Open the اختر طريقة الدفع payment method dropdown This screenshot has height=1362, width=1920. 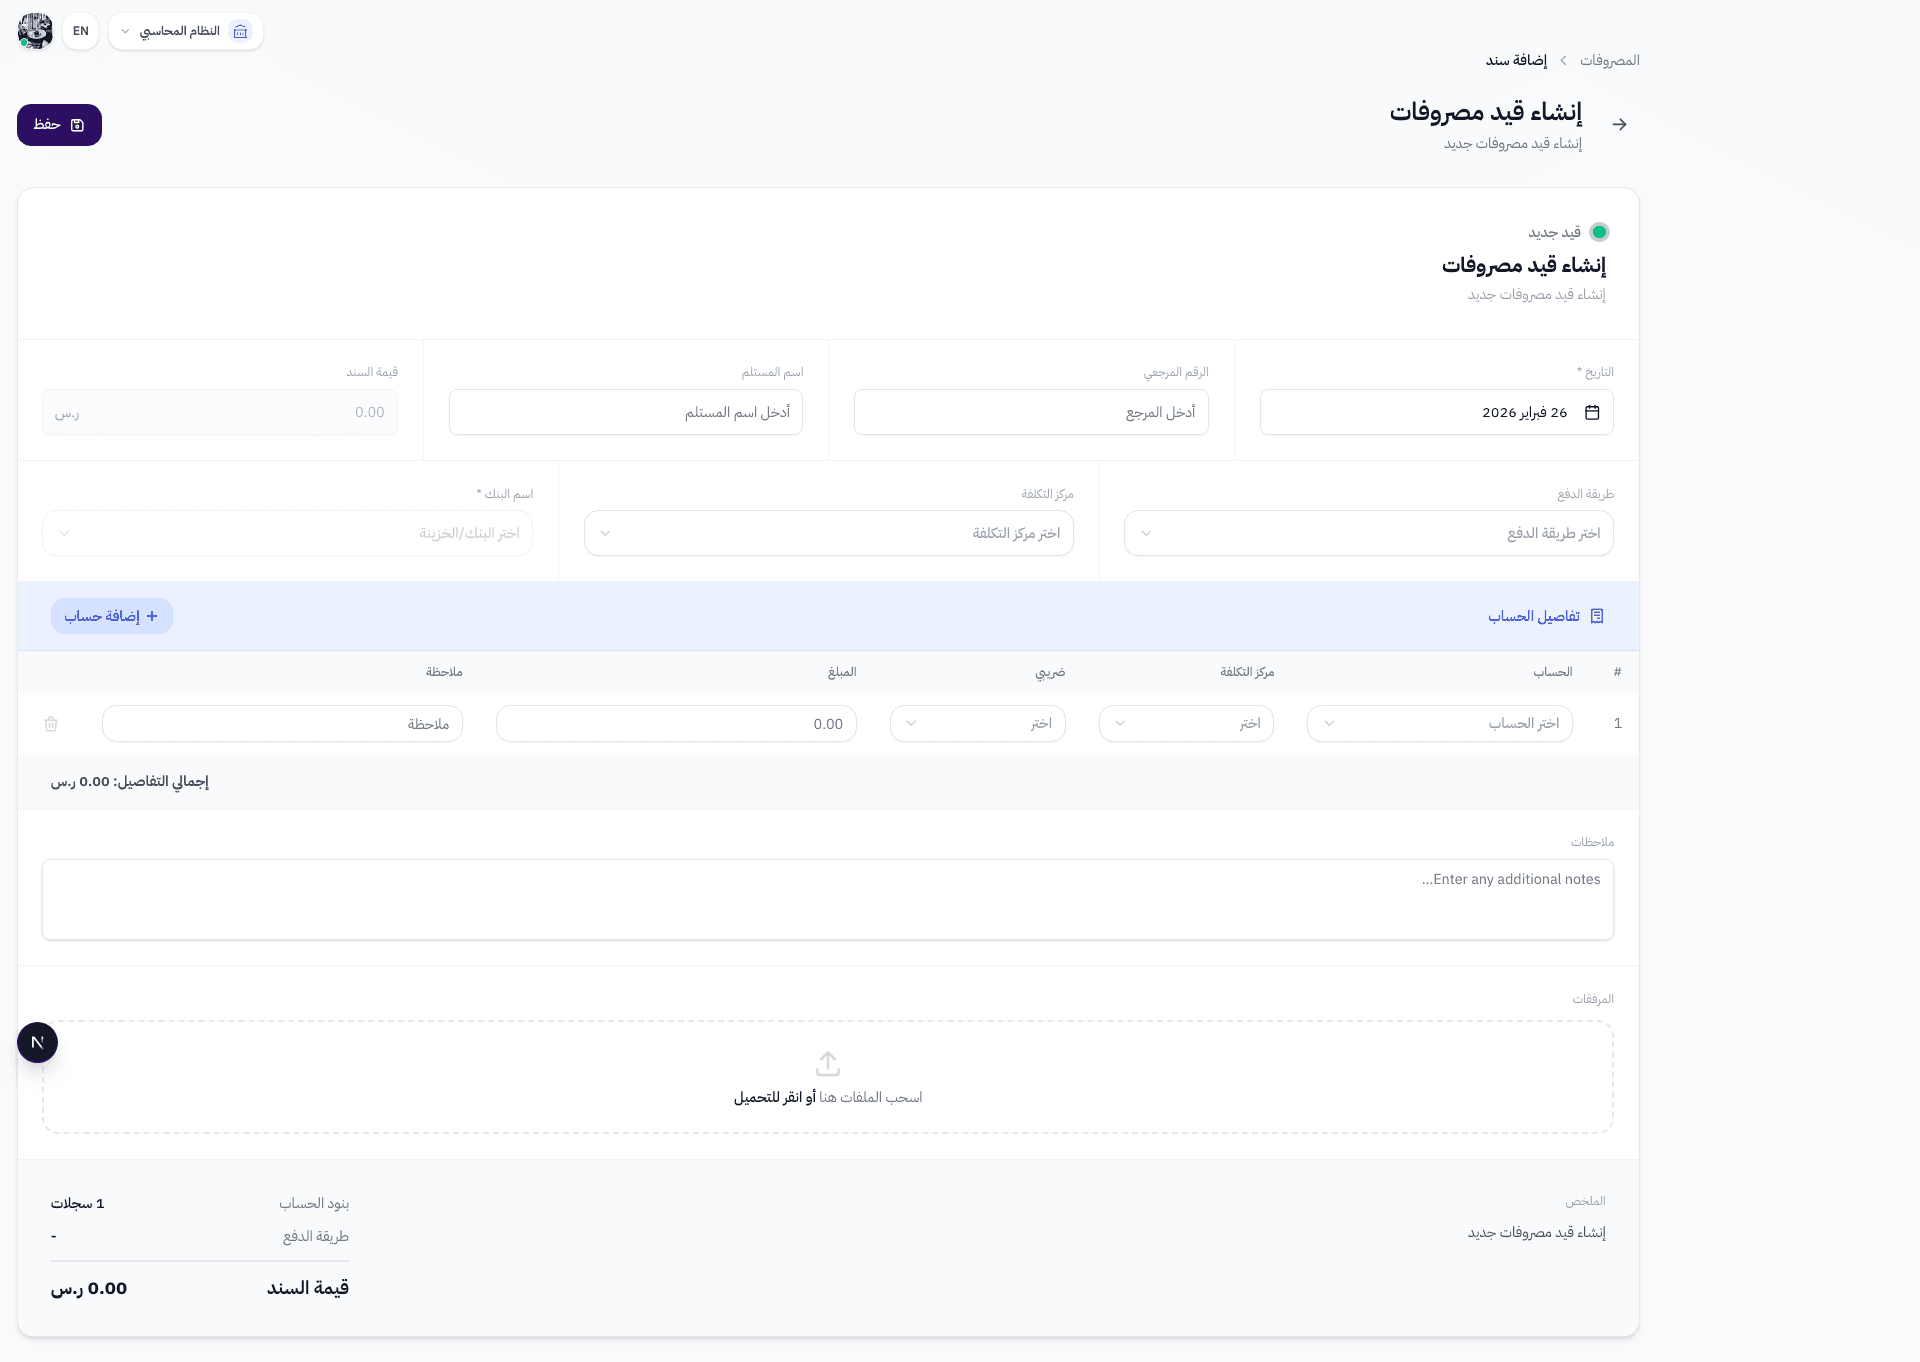1369,533
